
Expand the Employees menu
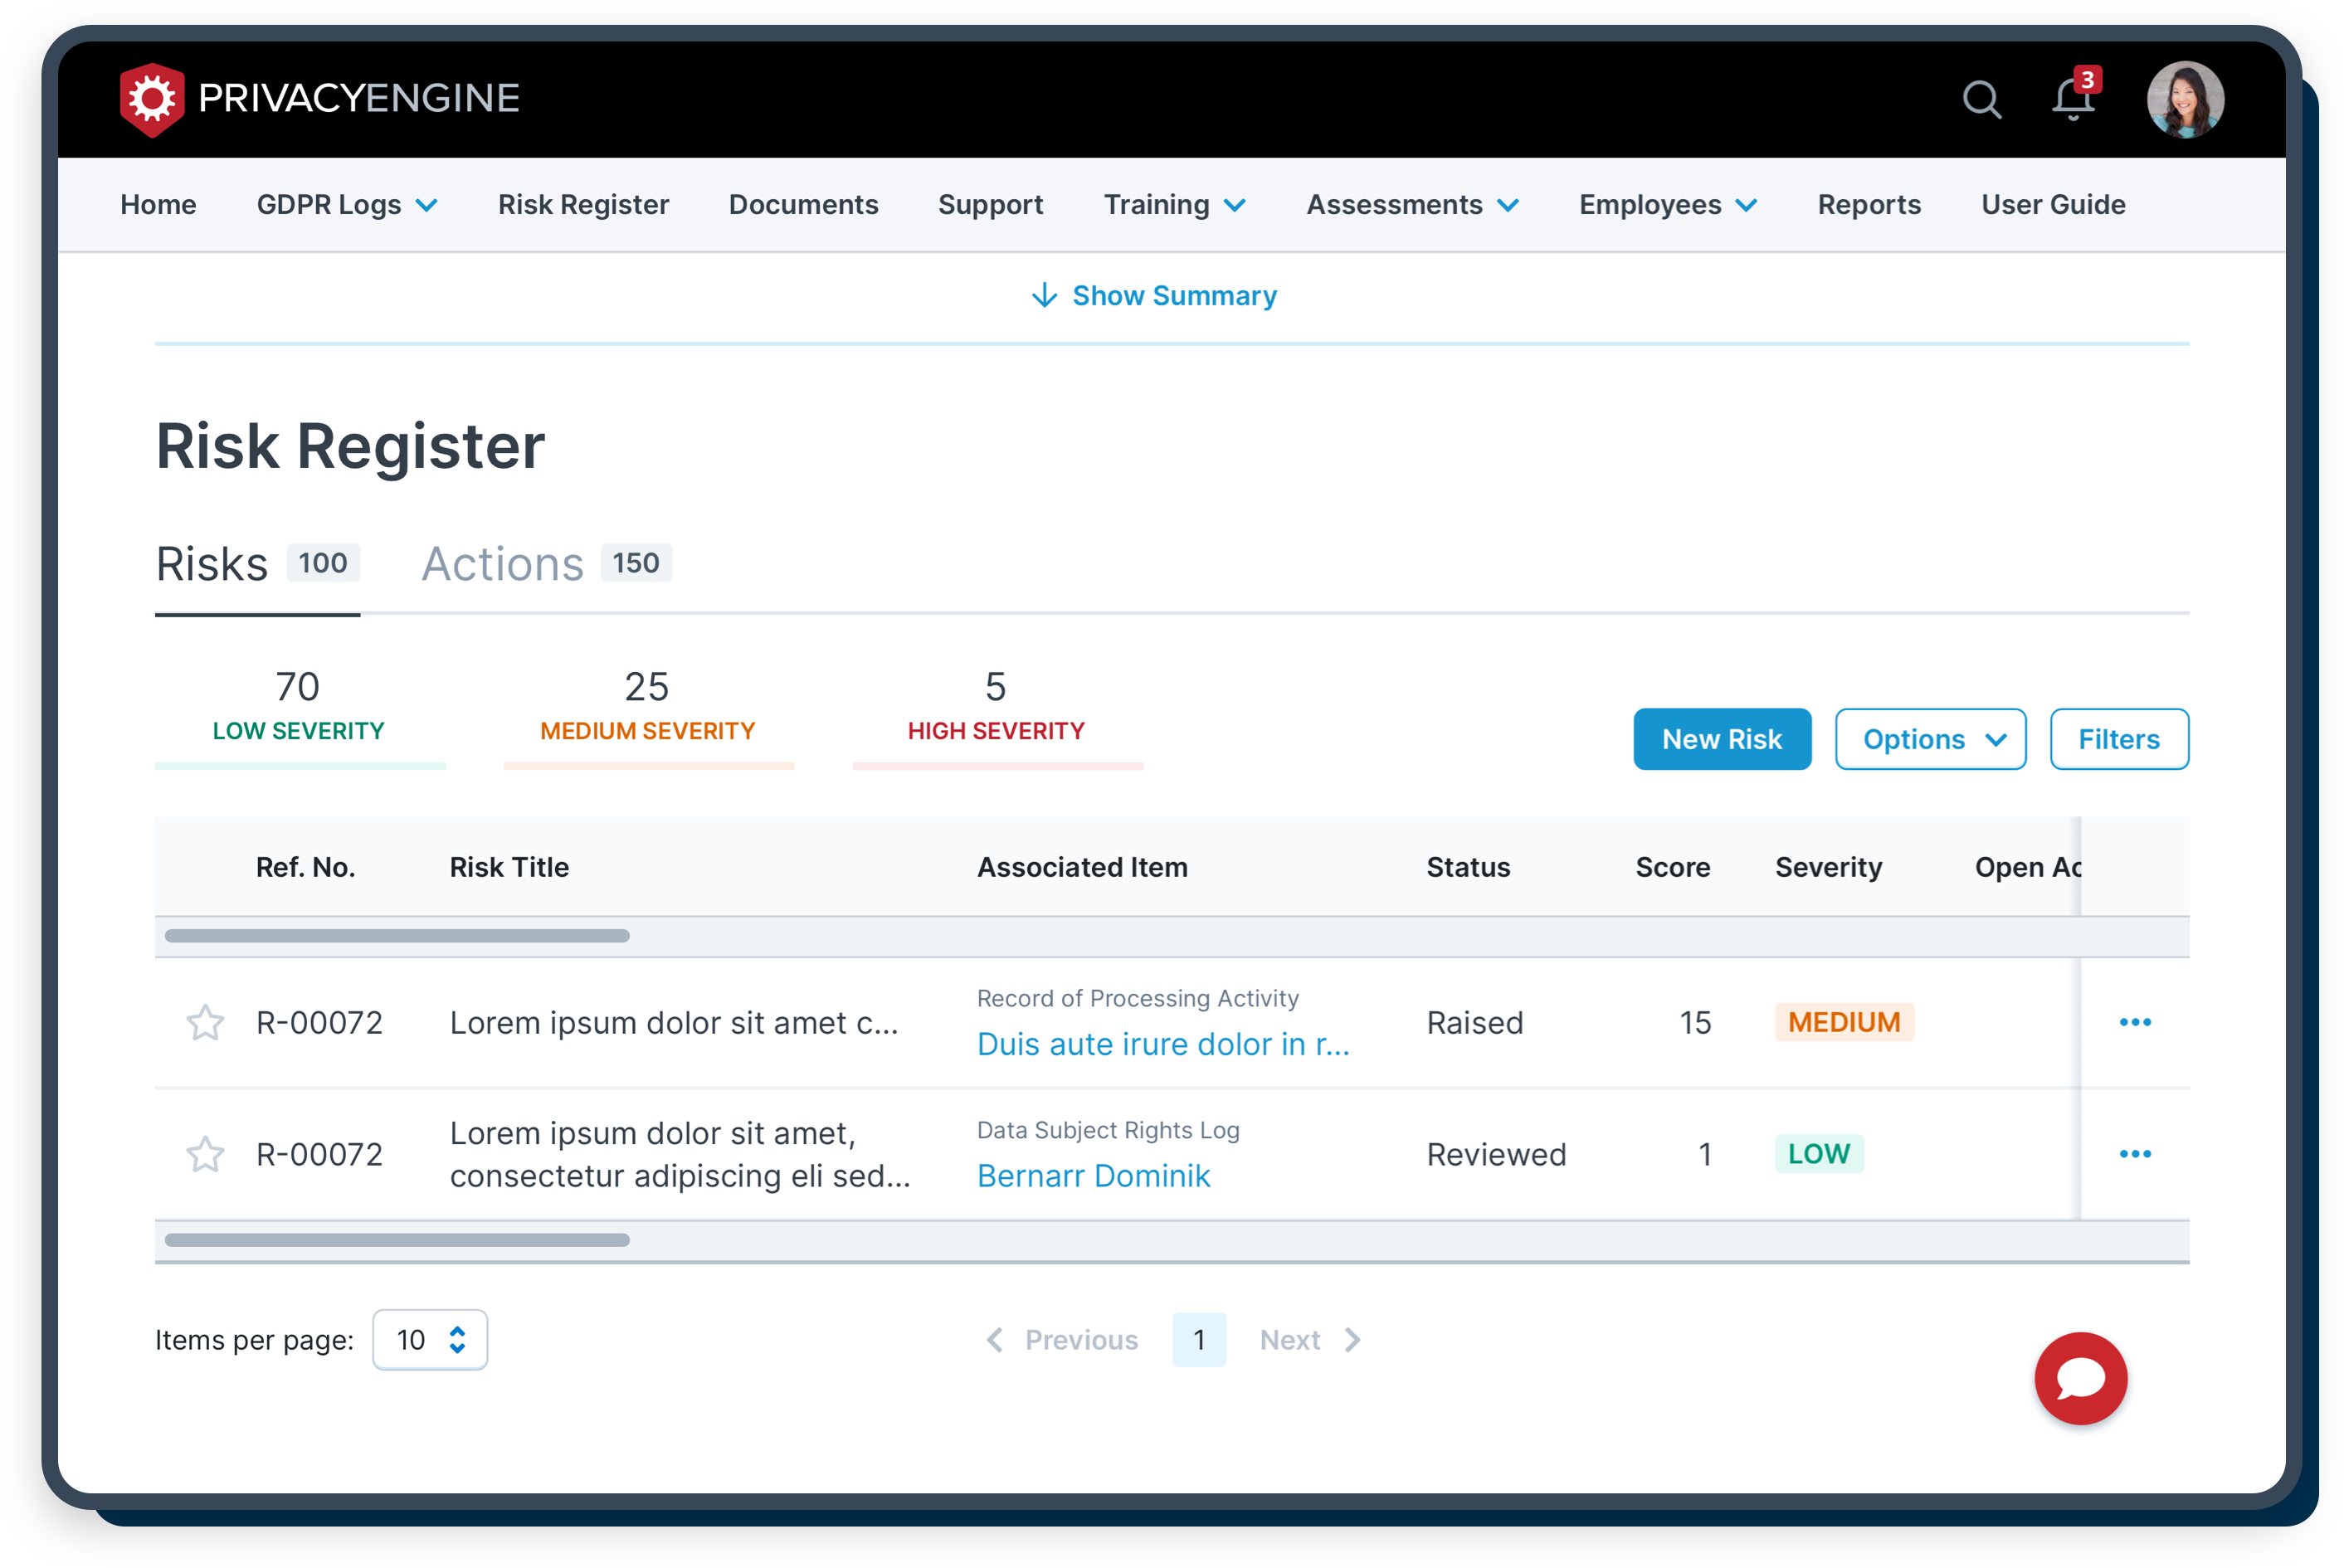coord(1666,204)
